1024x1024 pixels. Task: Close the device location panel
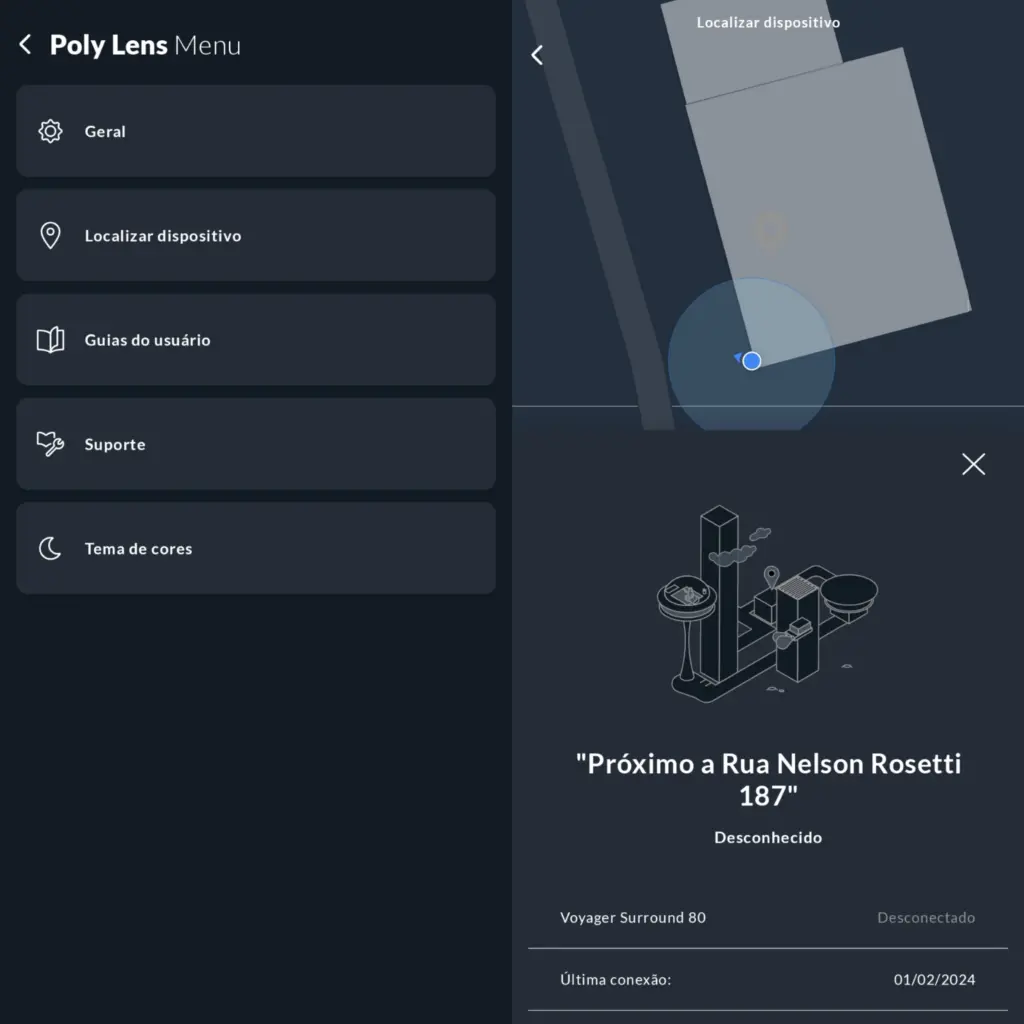973,464
